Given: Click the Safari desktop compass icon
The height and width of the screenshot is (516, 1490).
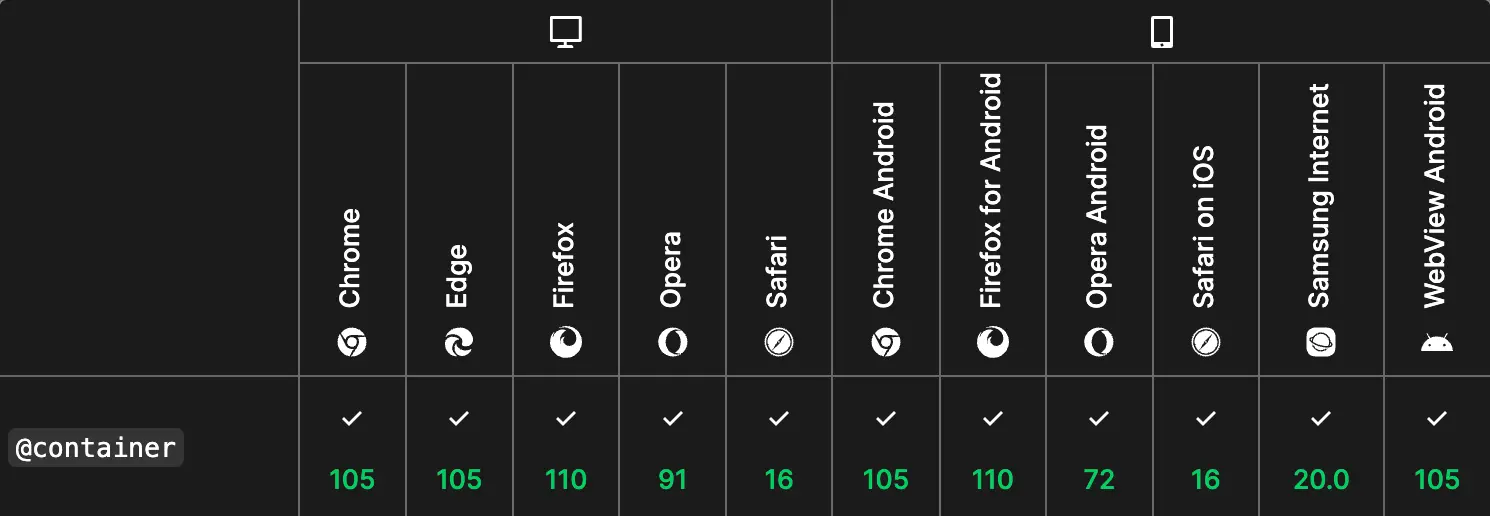Looking at the screenshot, I should (779, 343).
